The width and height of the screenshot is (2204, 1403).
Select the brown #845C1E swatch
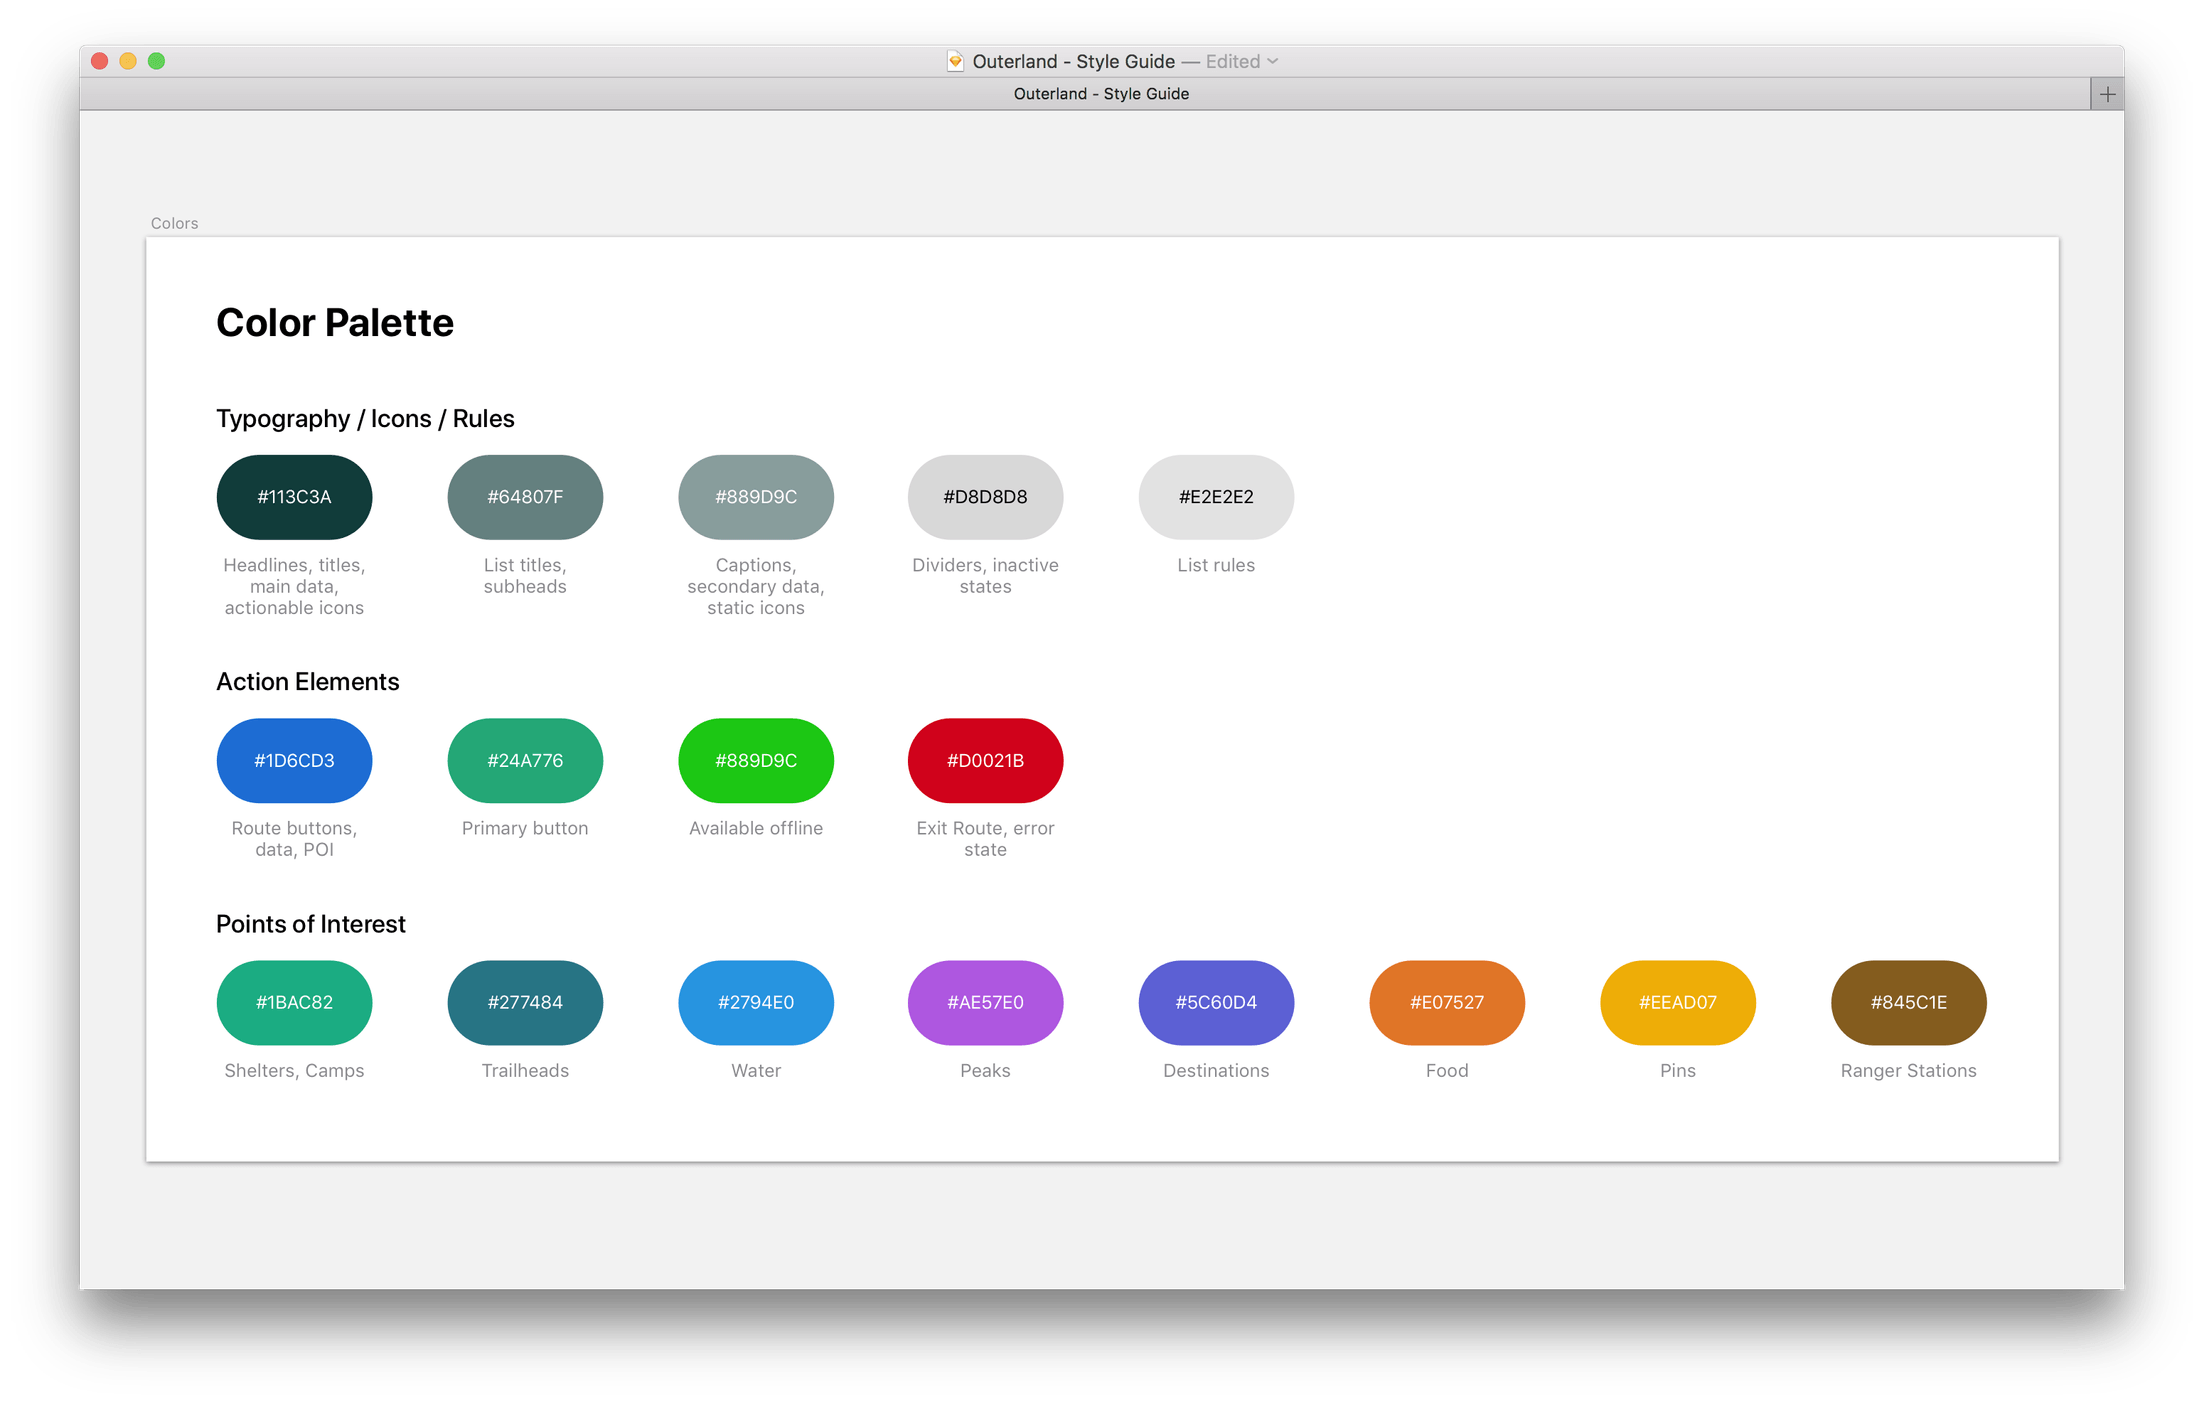point(1909,1003)
